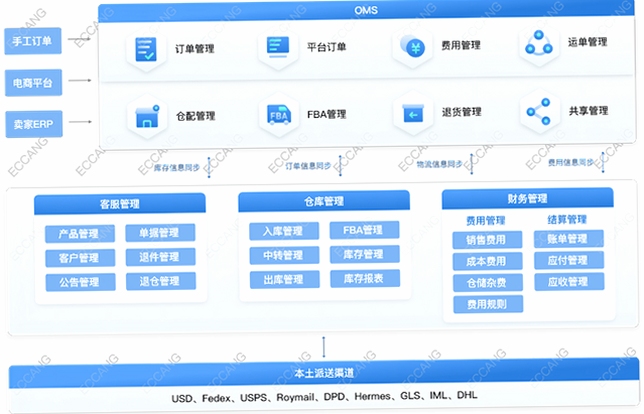Select the 卖家ERP source box
This screenshot has width=644, height=414.
coord(34,124)
